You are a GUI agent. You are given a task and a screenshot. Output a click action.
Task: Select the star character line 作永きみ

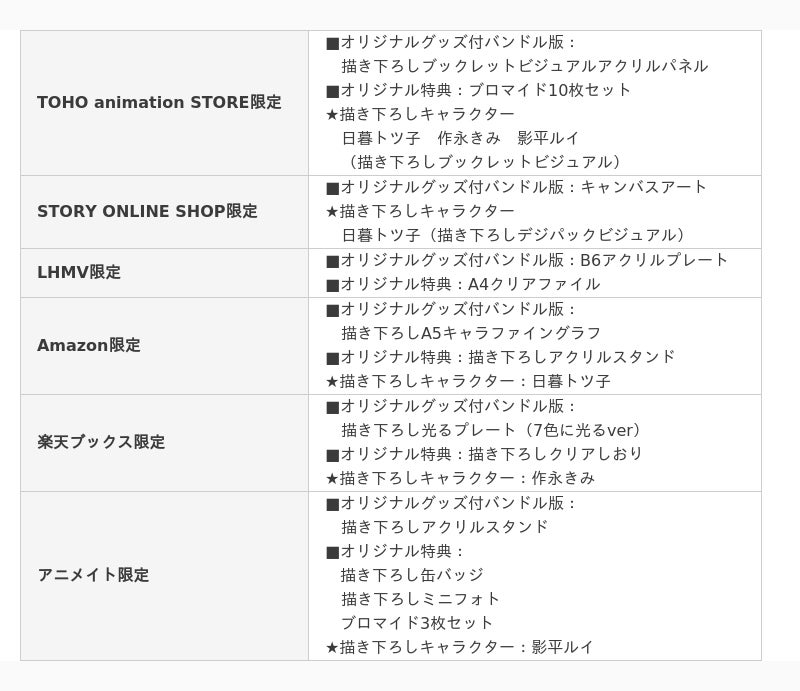click(460, 478)
